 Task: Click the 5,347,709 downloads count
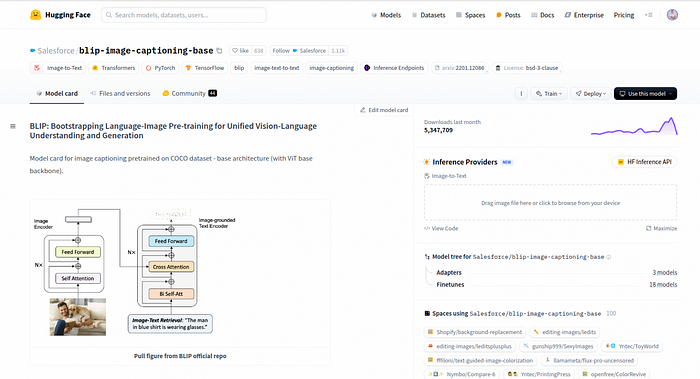(x=438, y=130)
